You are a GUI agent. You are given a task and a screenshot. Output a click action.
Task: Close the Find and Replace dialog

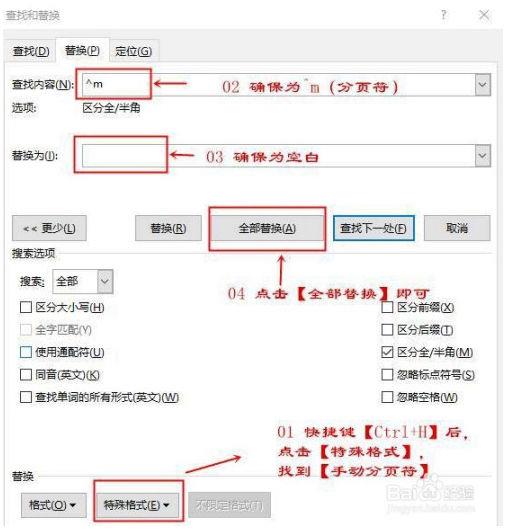pos(484,15)
